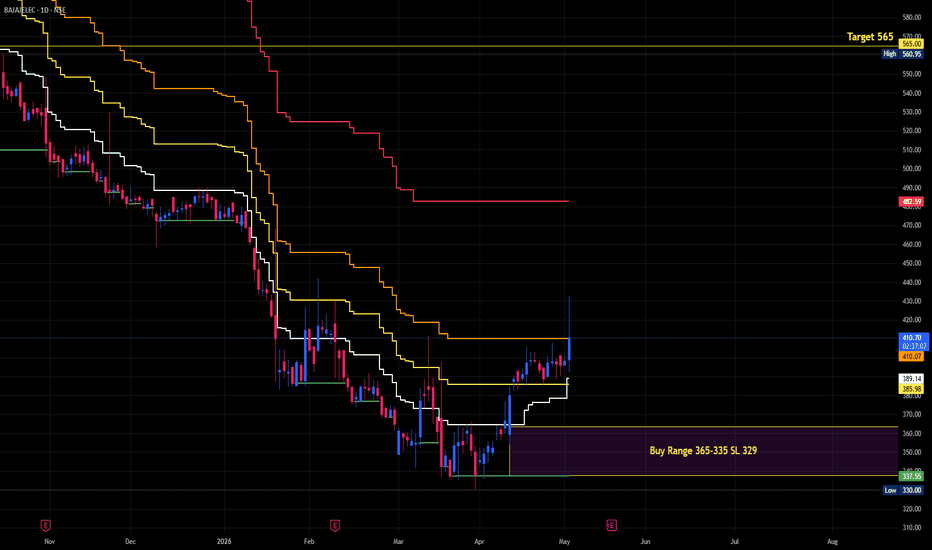The image size is (932, 550).
Task: Click the yellow 565.00 price label
Action: (x=911, y=44)
